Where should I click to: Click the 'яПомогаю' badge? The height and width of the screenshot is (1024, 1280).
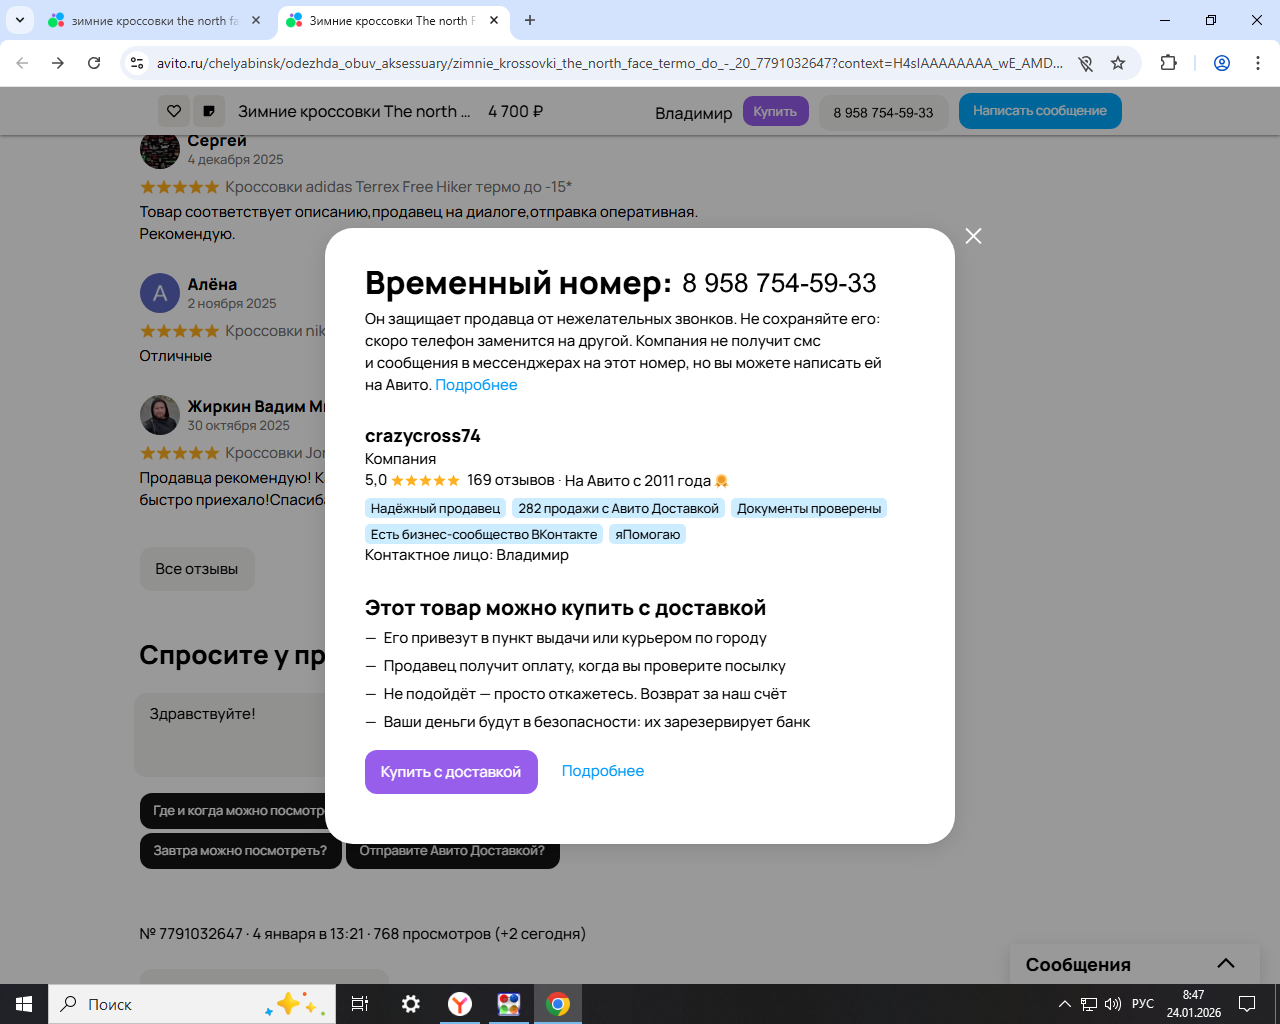coord(647,534)
